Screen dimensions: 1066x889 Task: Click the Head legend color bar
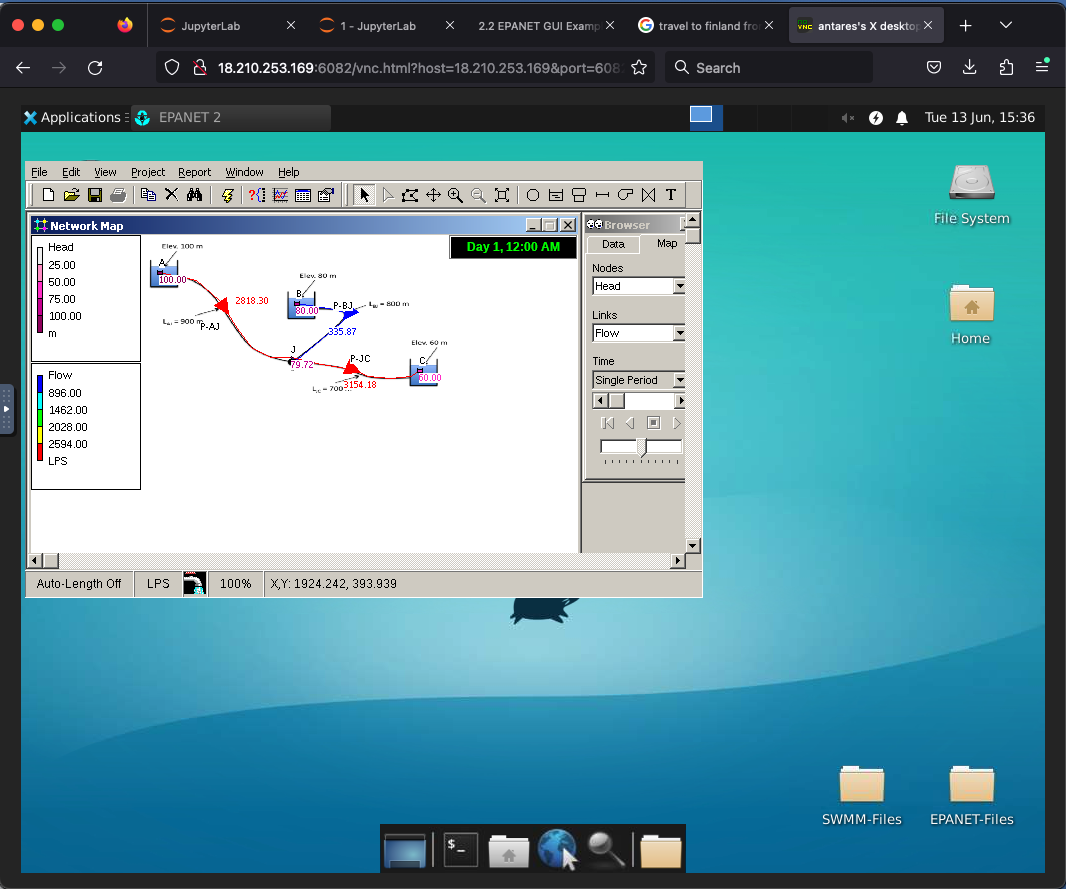pyautogui.click(x=40, y=290)
